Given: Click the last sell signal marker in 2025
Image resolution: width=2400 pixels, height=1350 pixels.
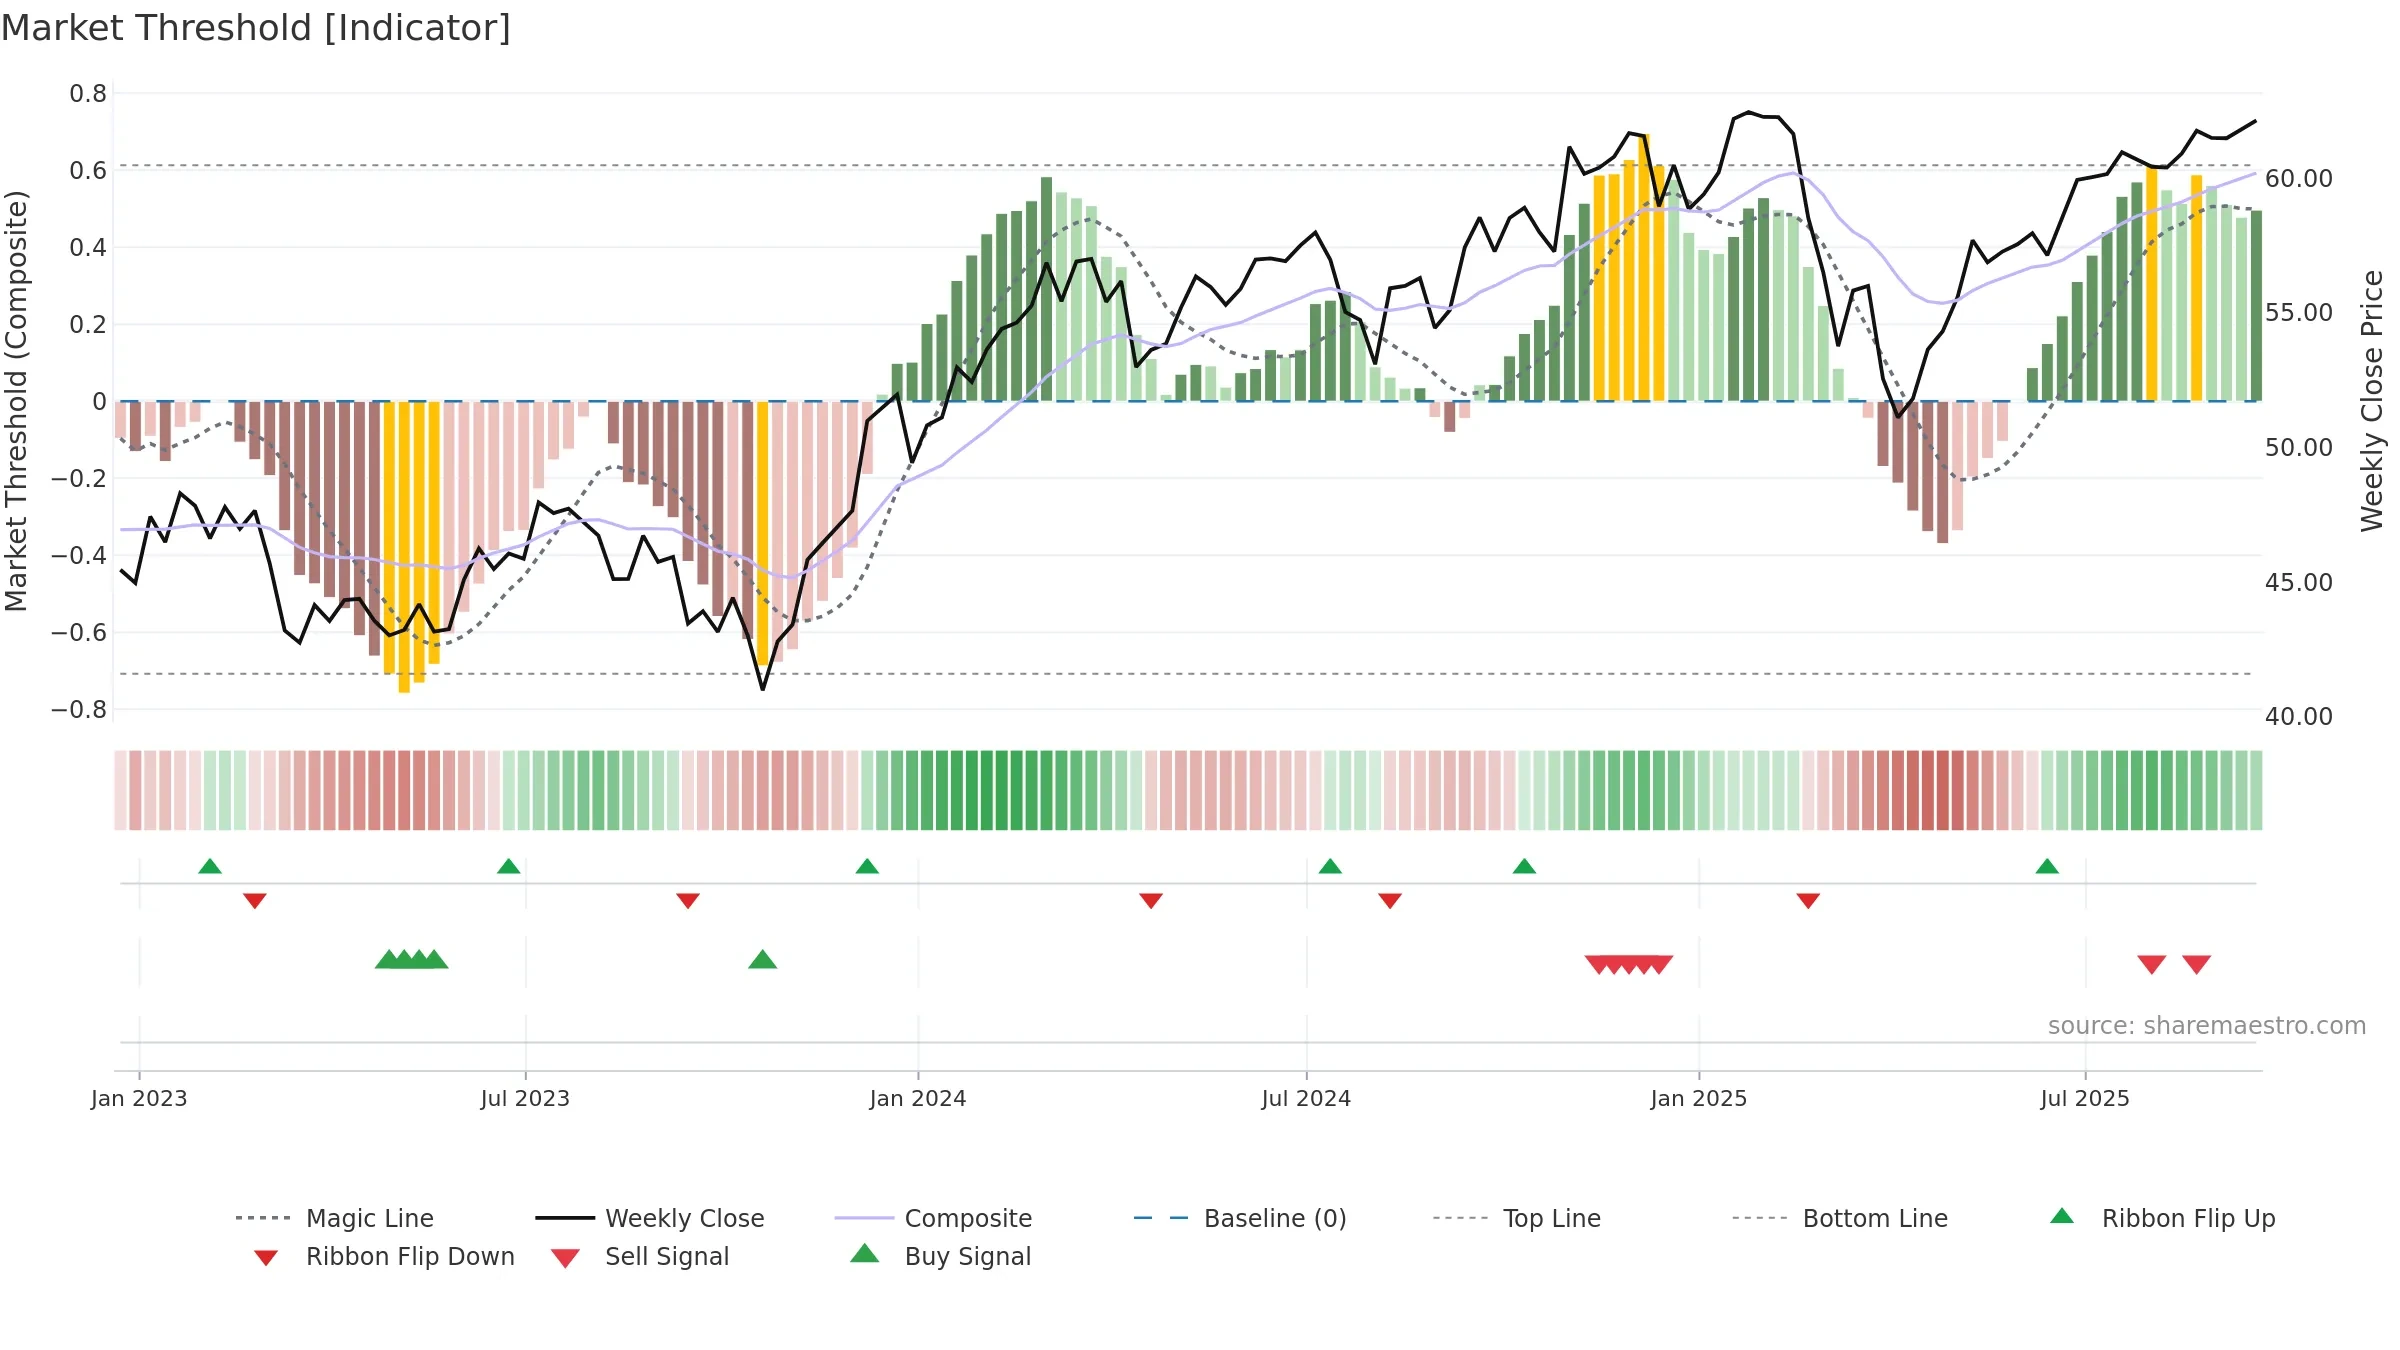Looking at the screenshot, I should click(x=2197, y=964).
